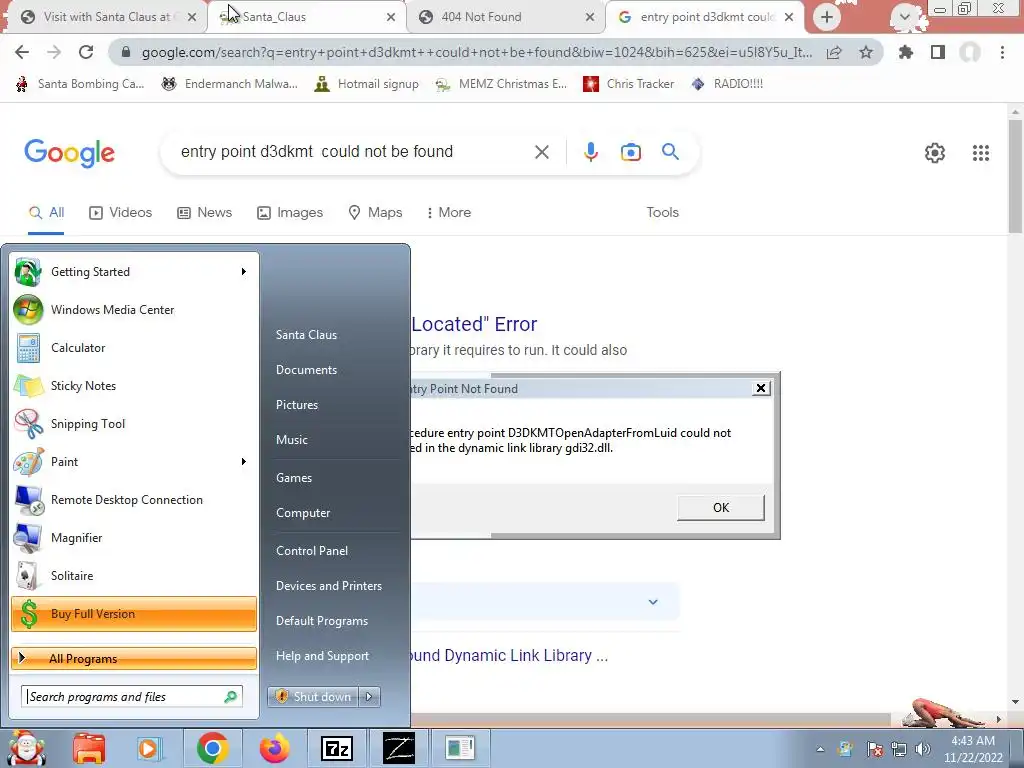Close the Entry Point Not Found dialog
The height and width of the screenshot is (768, 1024).
point(760,389)
